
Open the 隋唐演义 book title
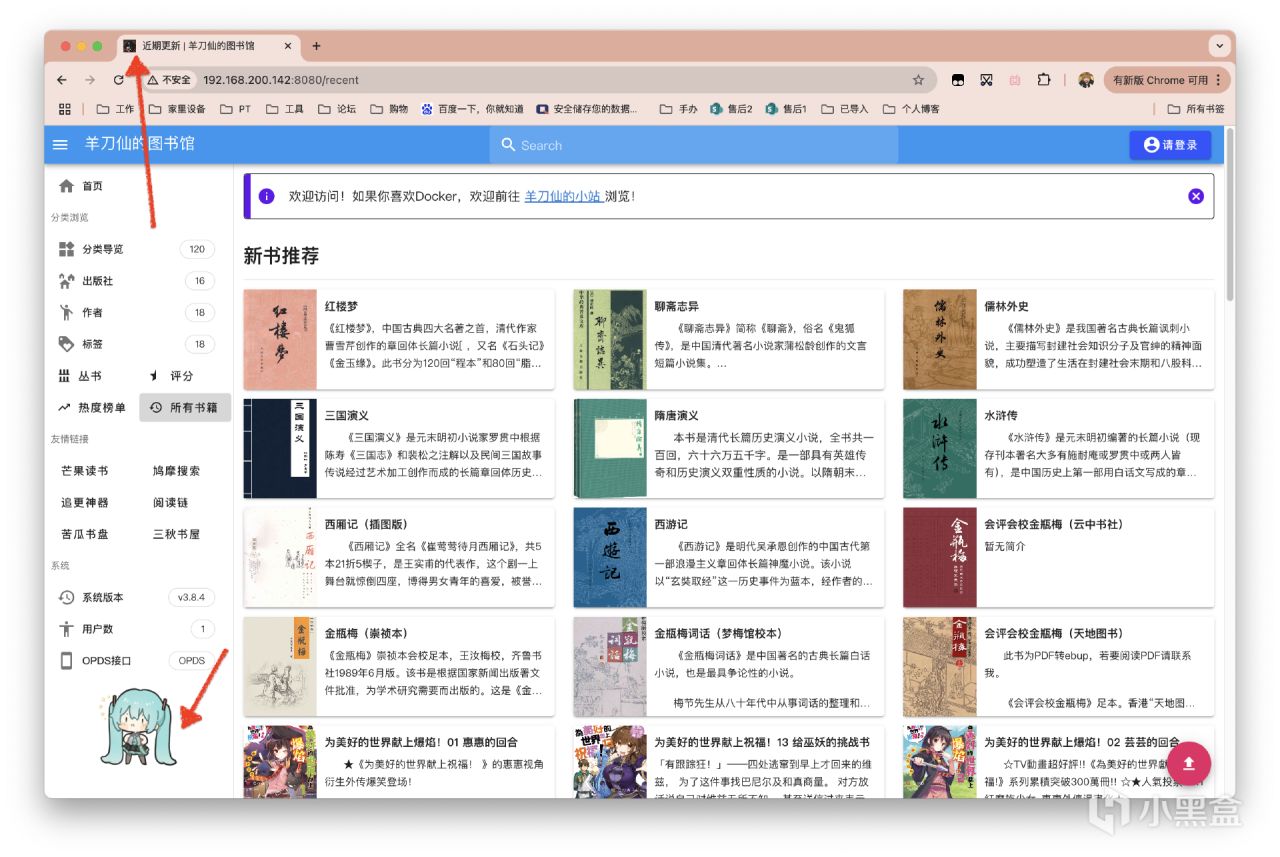pos(677,415)
